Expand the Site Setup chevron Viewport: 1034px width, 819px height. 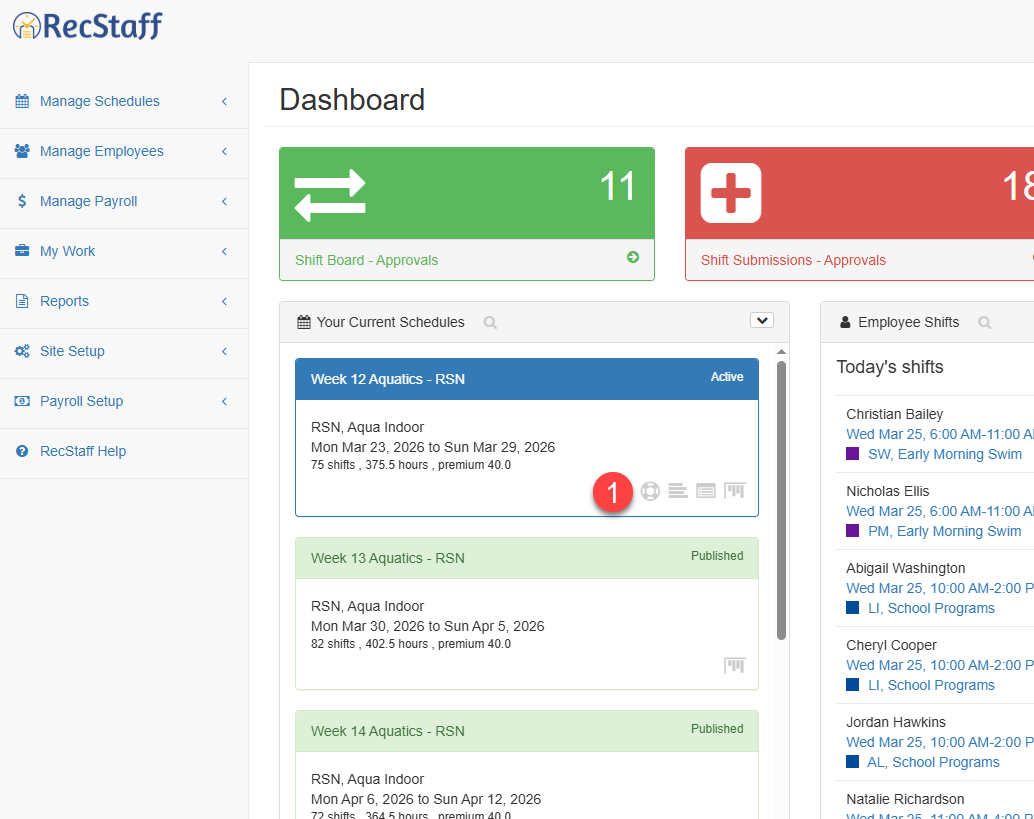pyautogui.click(x=224, y=351)
